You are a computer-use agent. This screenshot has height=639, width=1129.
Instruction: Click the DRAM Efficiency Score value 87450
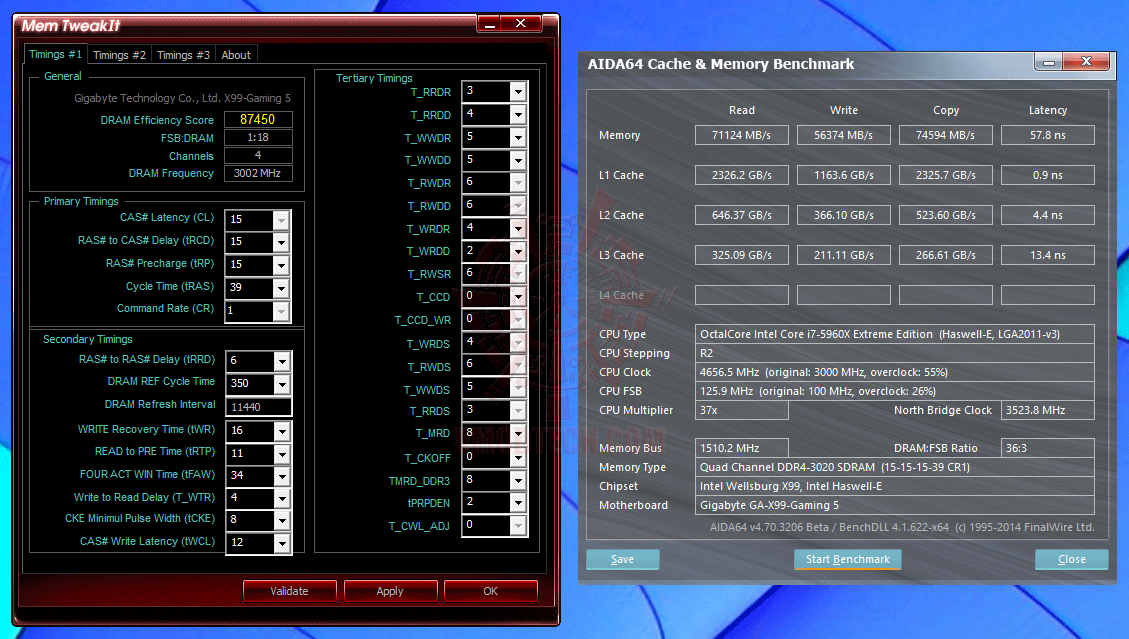click(x=258, y=120)
